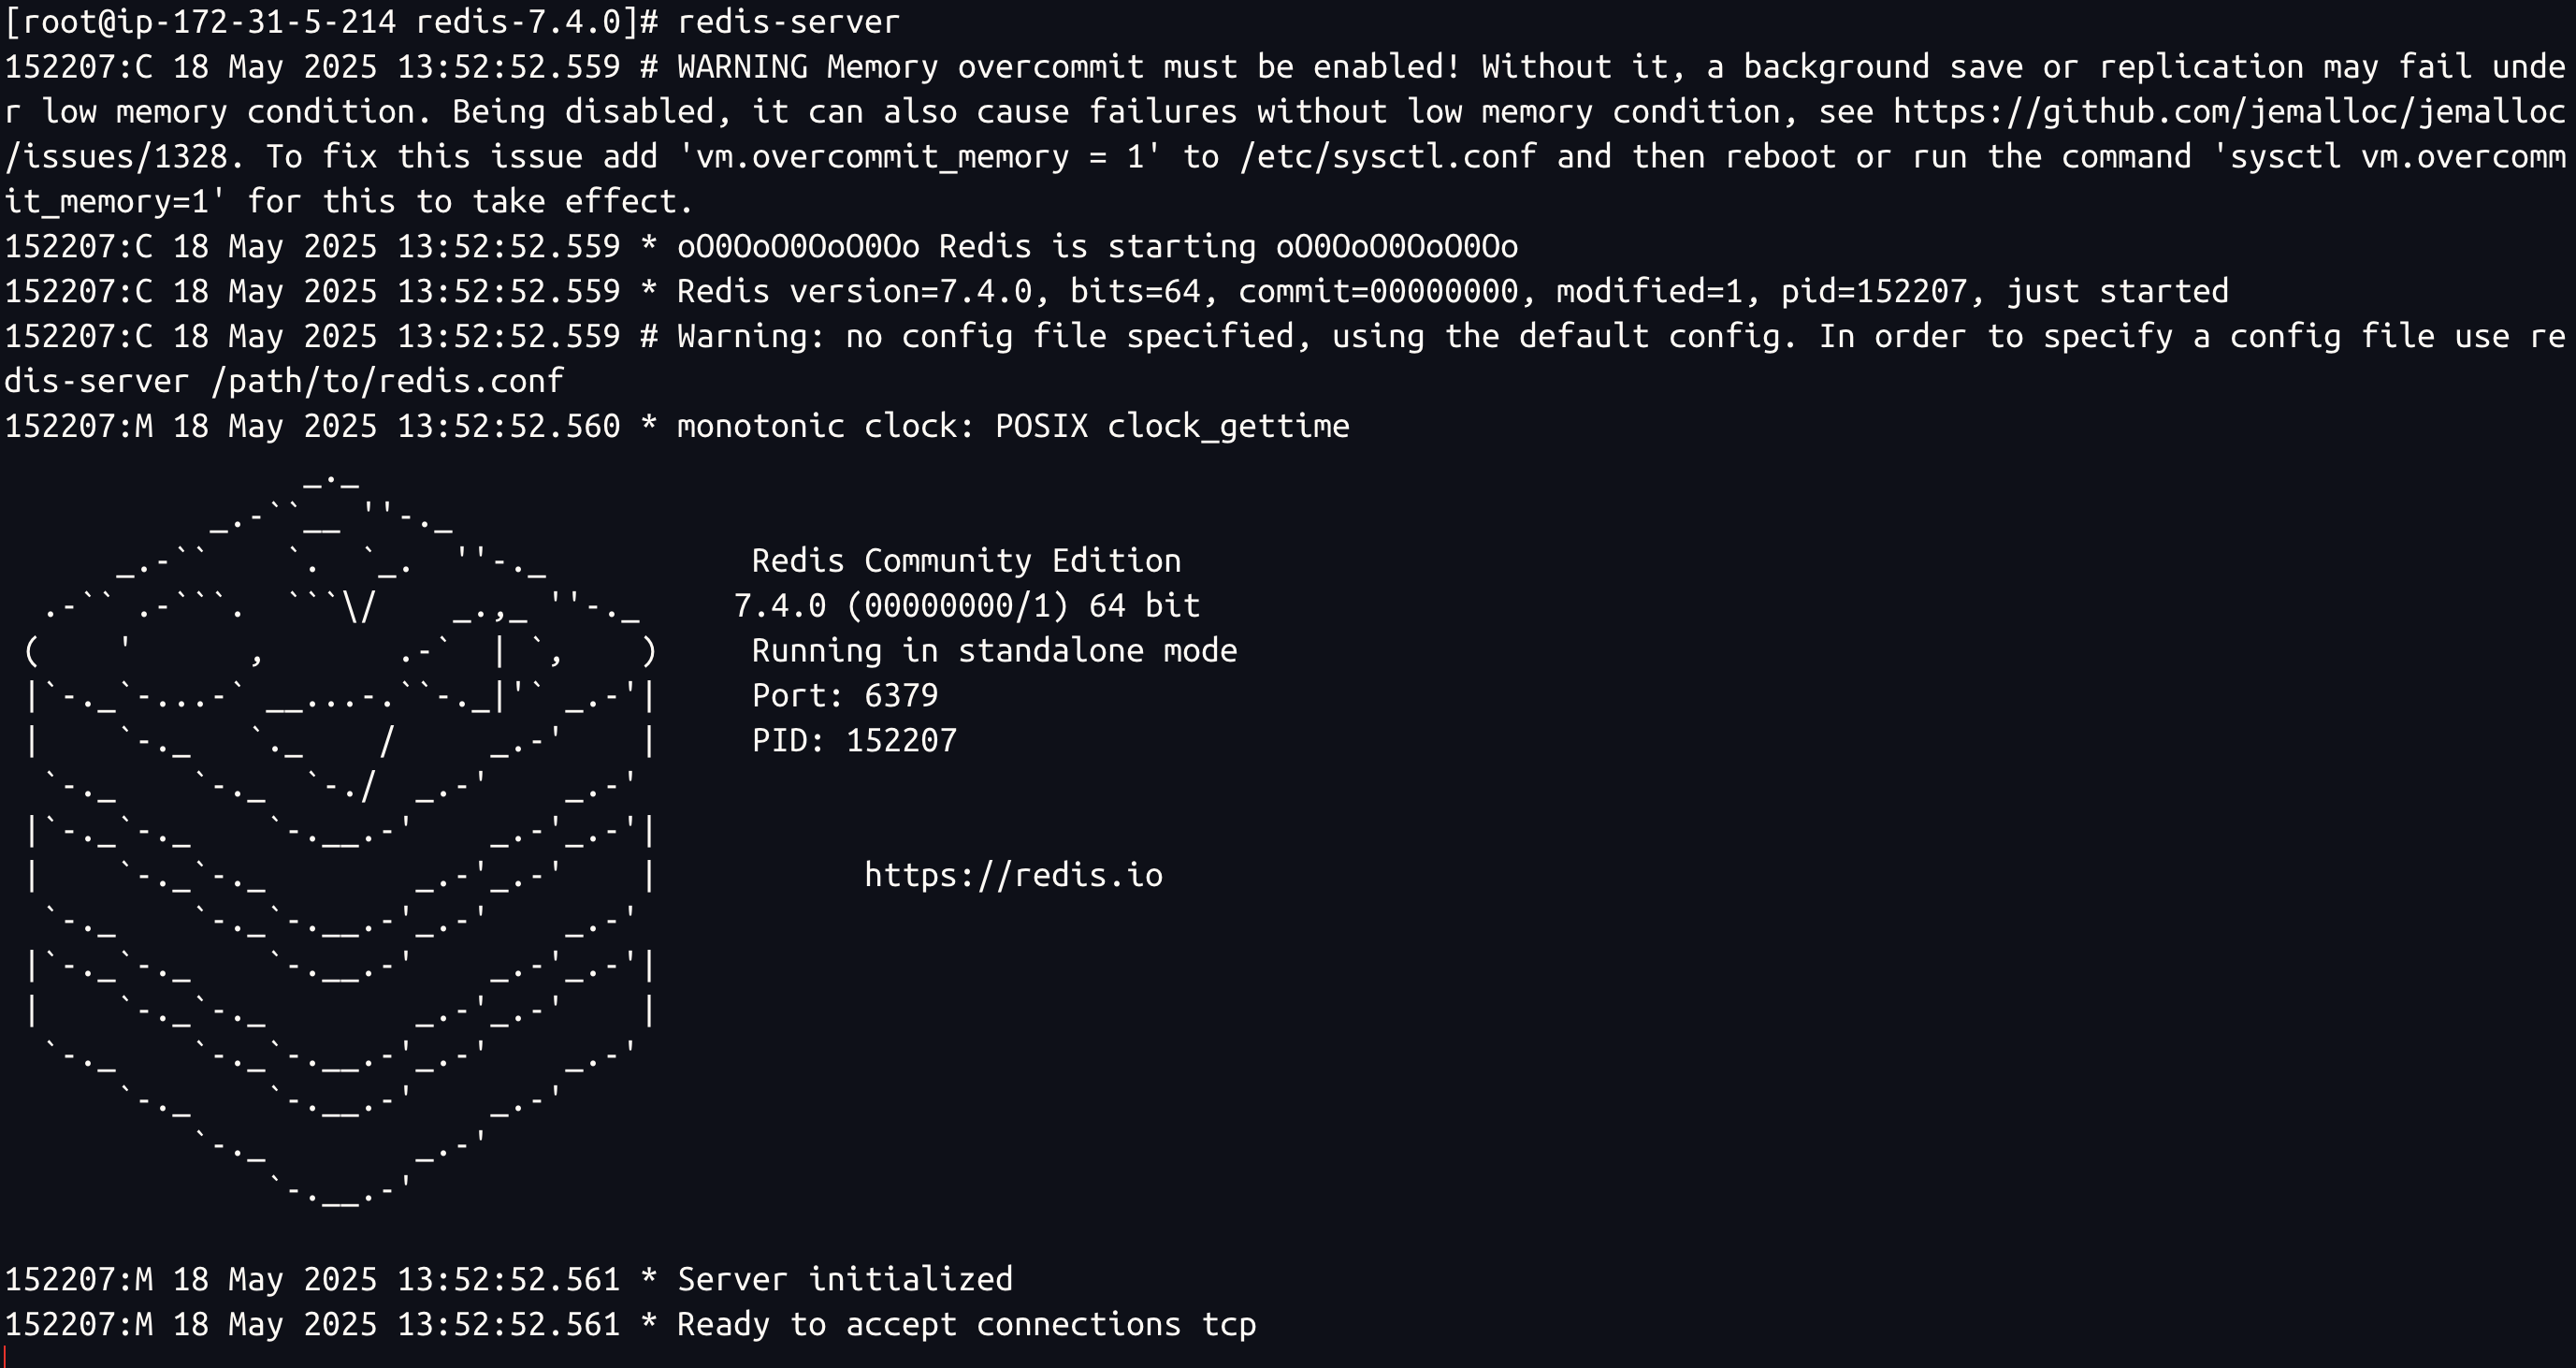Click the root@ip-172-31-5-214 shell prompt
The image size is (2576, 1368).
(x=331, y=21)
